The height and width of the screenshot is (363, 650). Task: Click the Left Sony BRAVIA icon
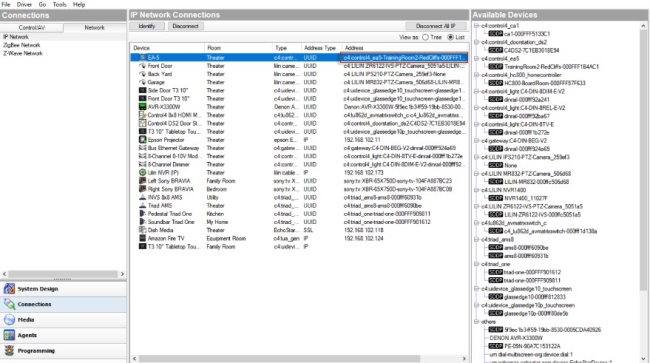coord(143,181)
